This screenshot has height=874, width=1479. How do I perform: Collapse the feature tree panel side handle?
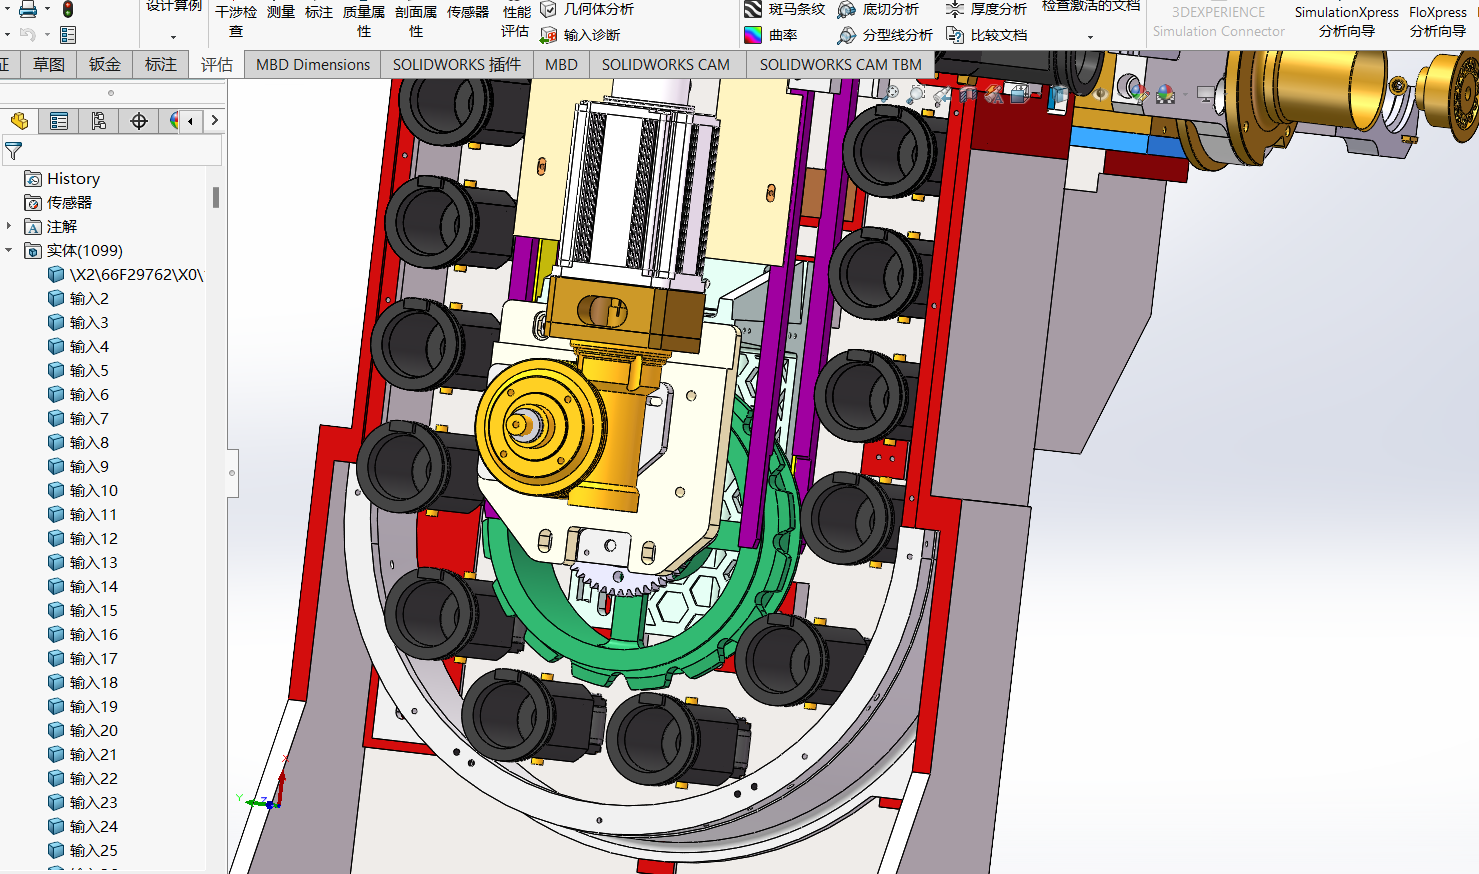point(232,472)
